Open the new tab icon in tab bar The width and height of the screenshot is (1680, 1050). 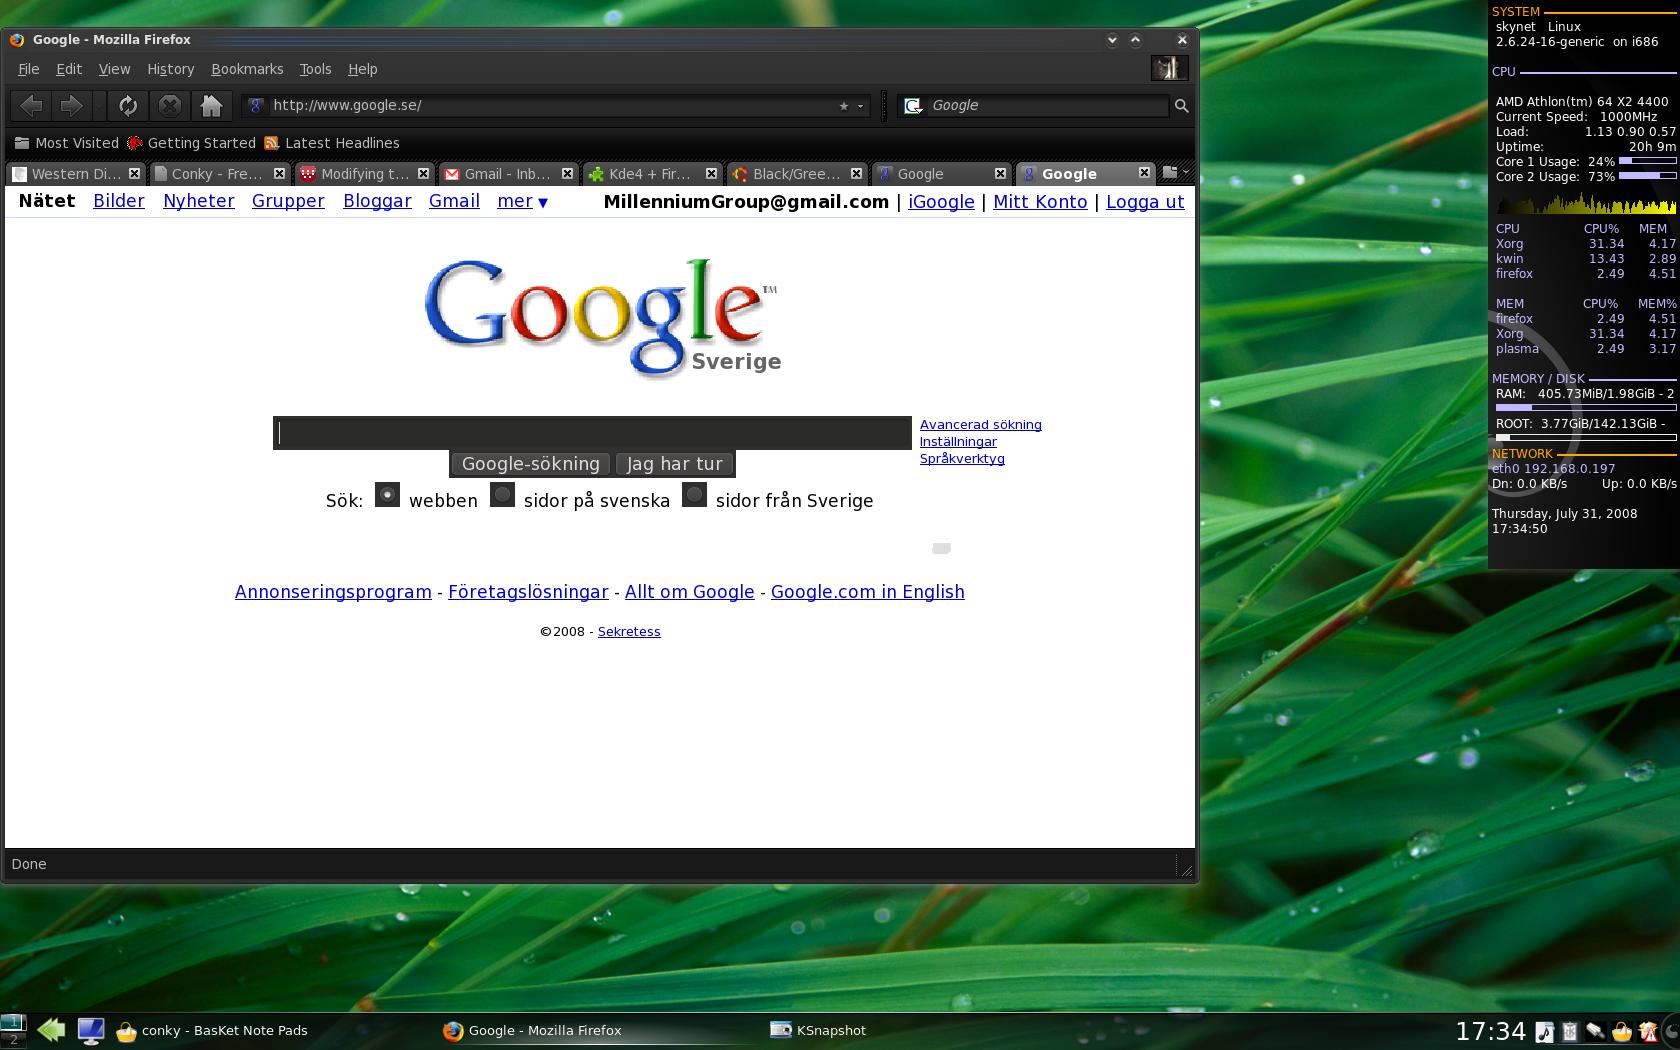[1169, 172]
